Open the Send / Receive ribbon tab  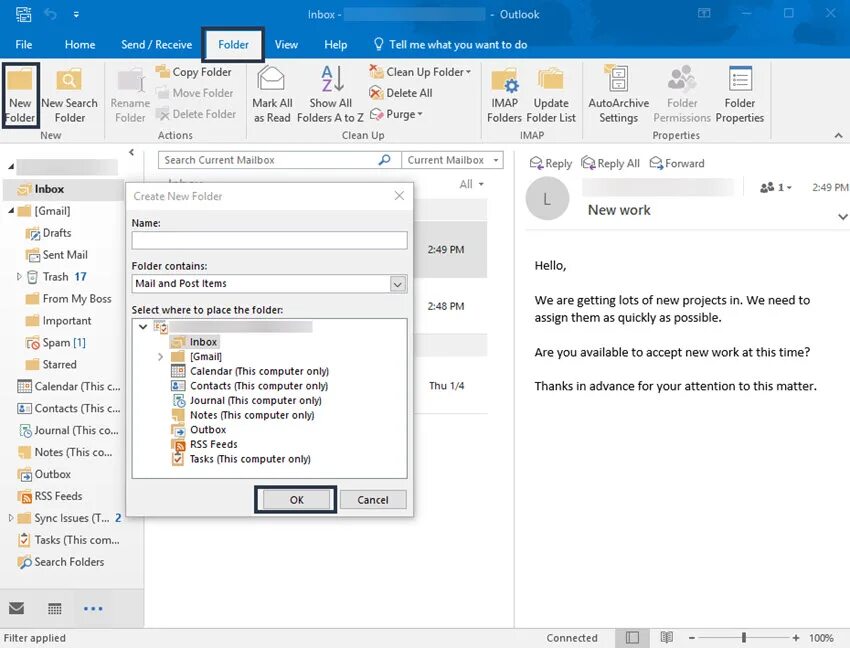[x=156, y=44]
